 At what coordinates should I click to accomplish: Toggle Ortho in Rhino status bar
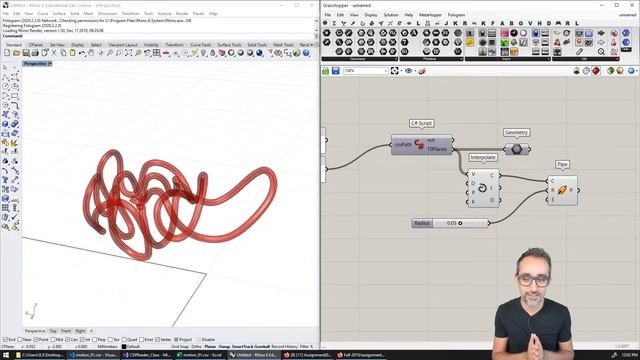[x=196, y=347]
